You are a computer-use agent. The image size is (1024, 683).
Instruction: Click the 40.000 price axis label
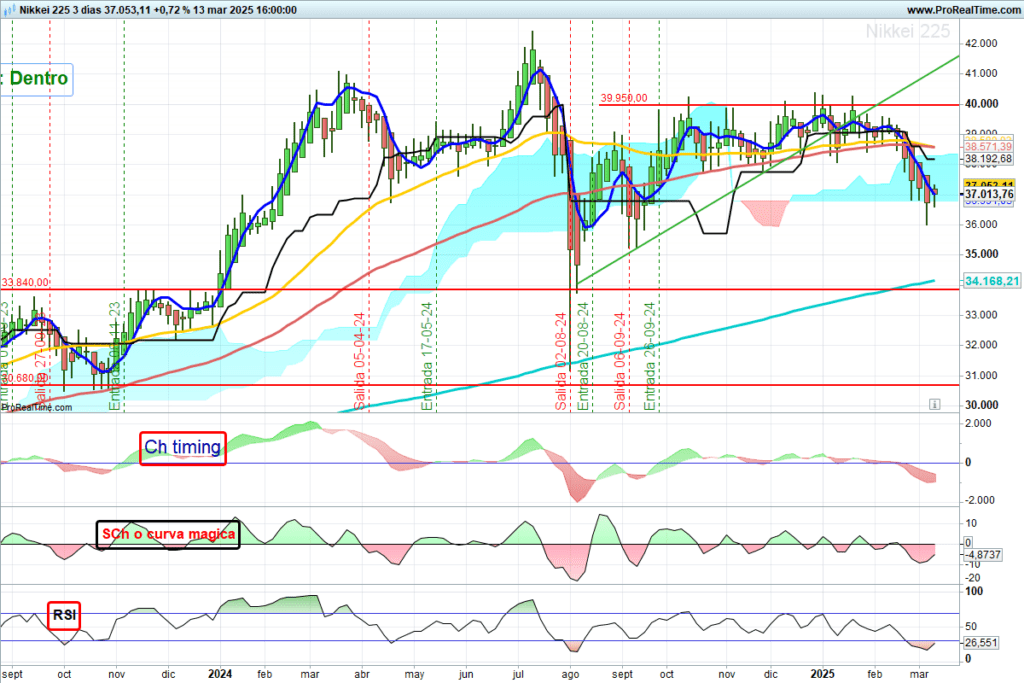point(981,104)
